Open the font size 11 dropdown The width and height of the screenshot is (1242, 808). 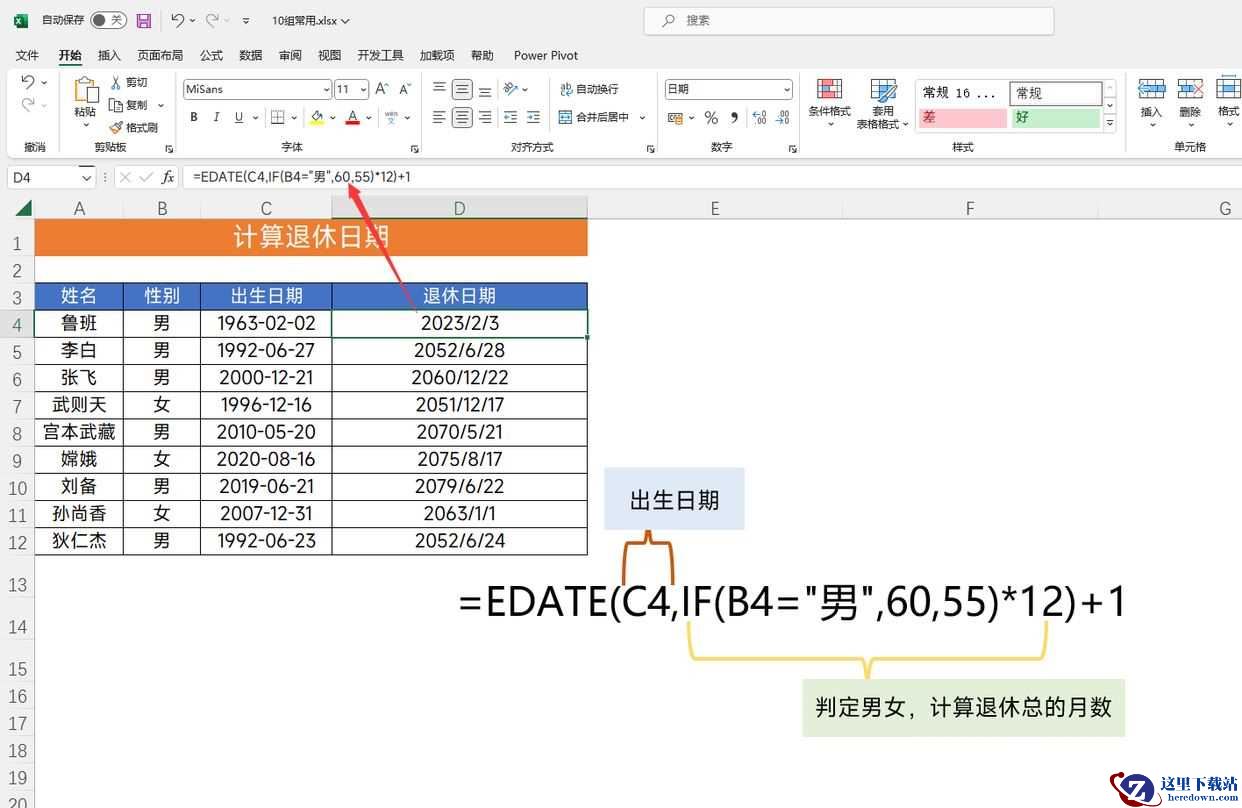pyautogui.click(x=362, y=90)
